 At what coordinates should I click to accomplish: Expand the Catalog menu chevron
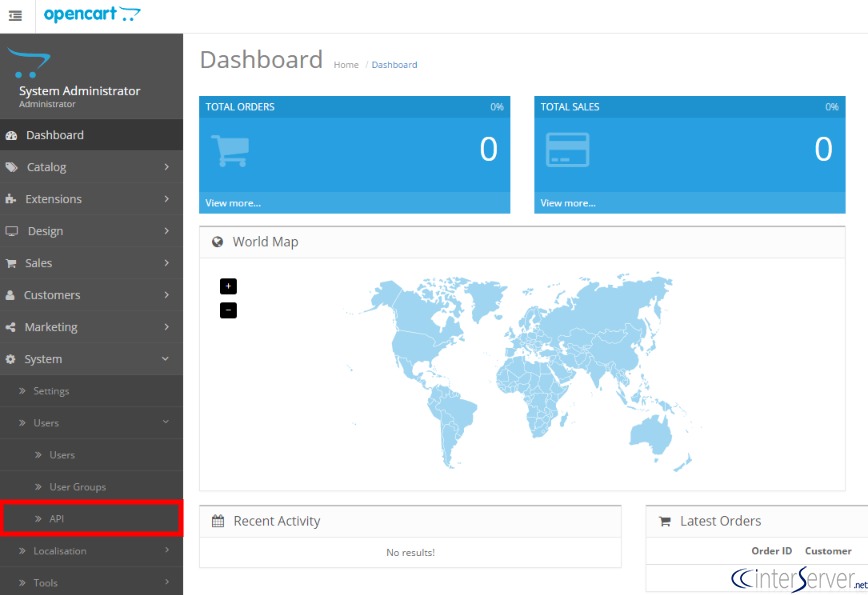coord(167,167)
